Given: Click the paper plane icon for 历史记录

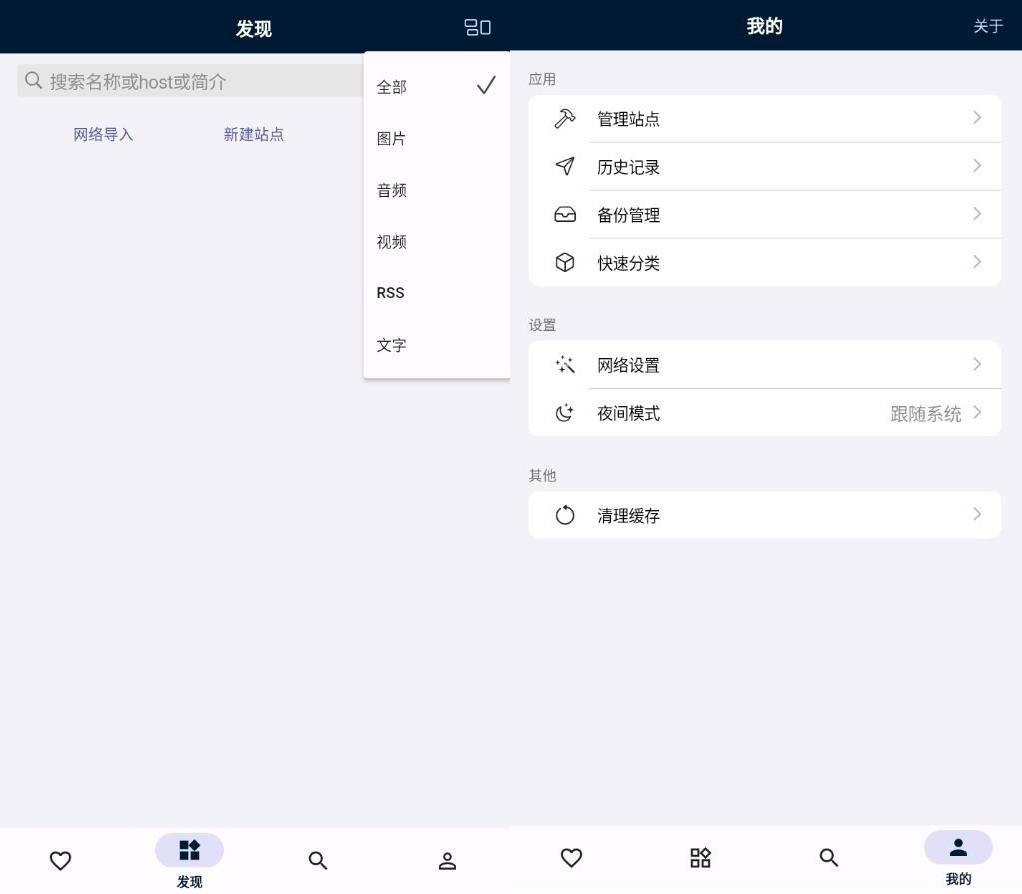Looking at the screenshot, I should click(x=565, y=167).
